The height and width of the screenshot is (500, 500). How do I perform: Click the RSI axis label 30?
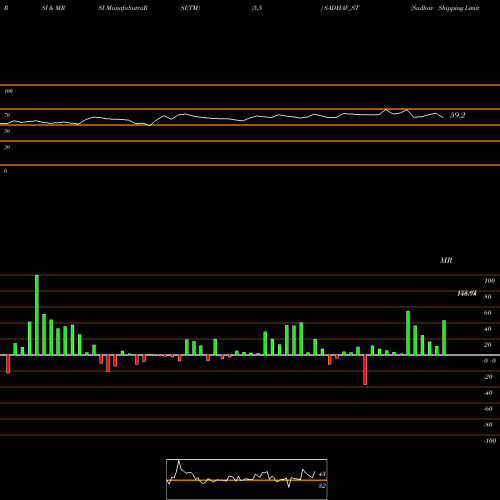click(7, 147)
